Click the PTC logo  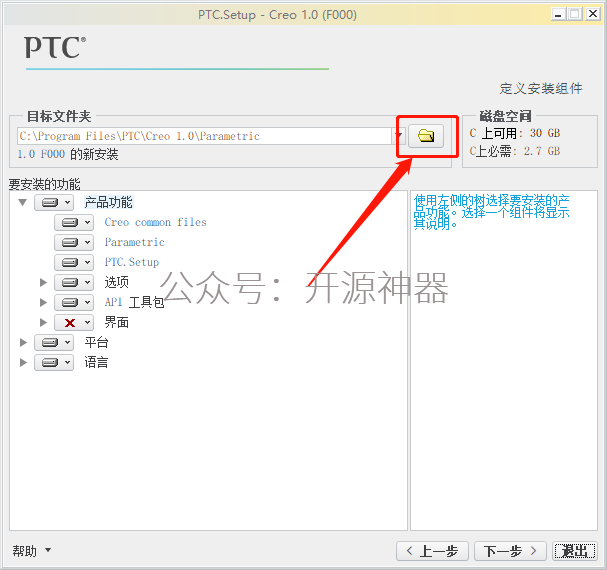tap(55, 47)
